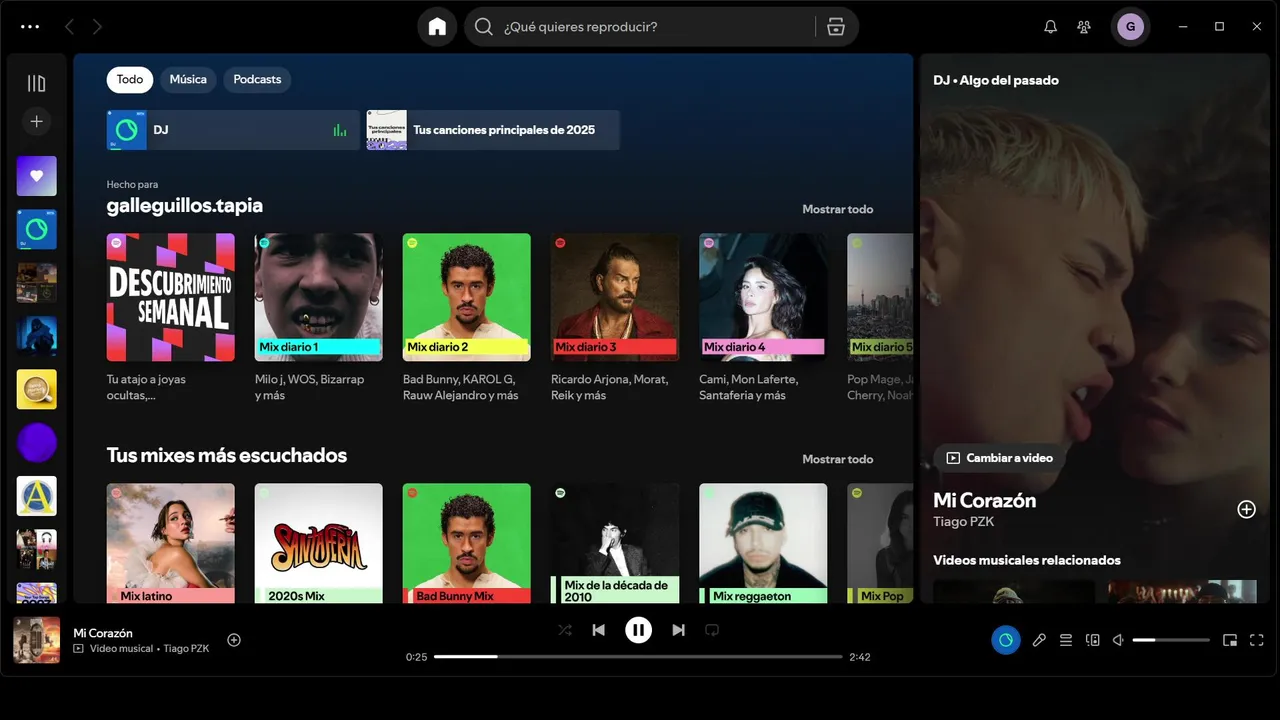Image resolution: width=1280 pixels, height=720 pixels.
Task: Open Mi Corazón title in side panel
Action: click(x=984, y=500)
